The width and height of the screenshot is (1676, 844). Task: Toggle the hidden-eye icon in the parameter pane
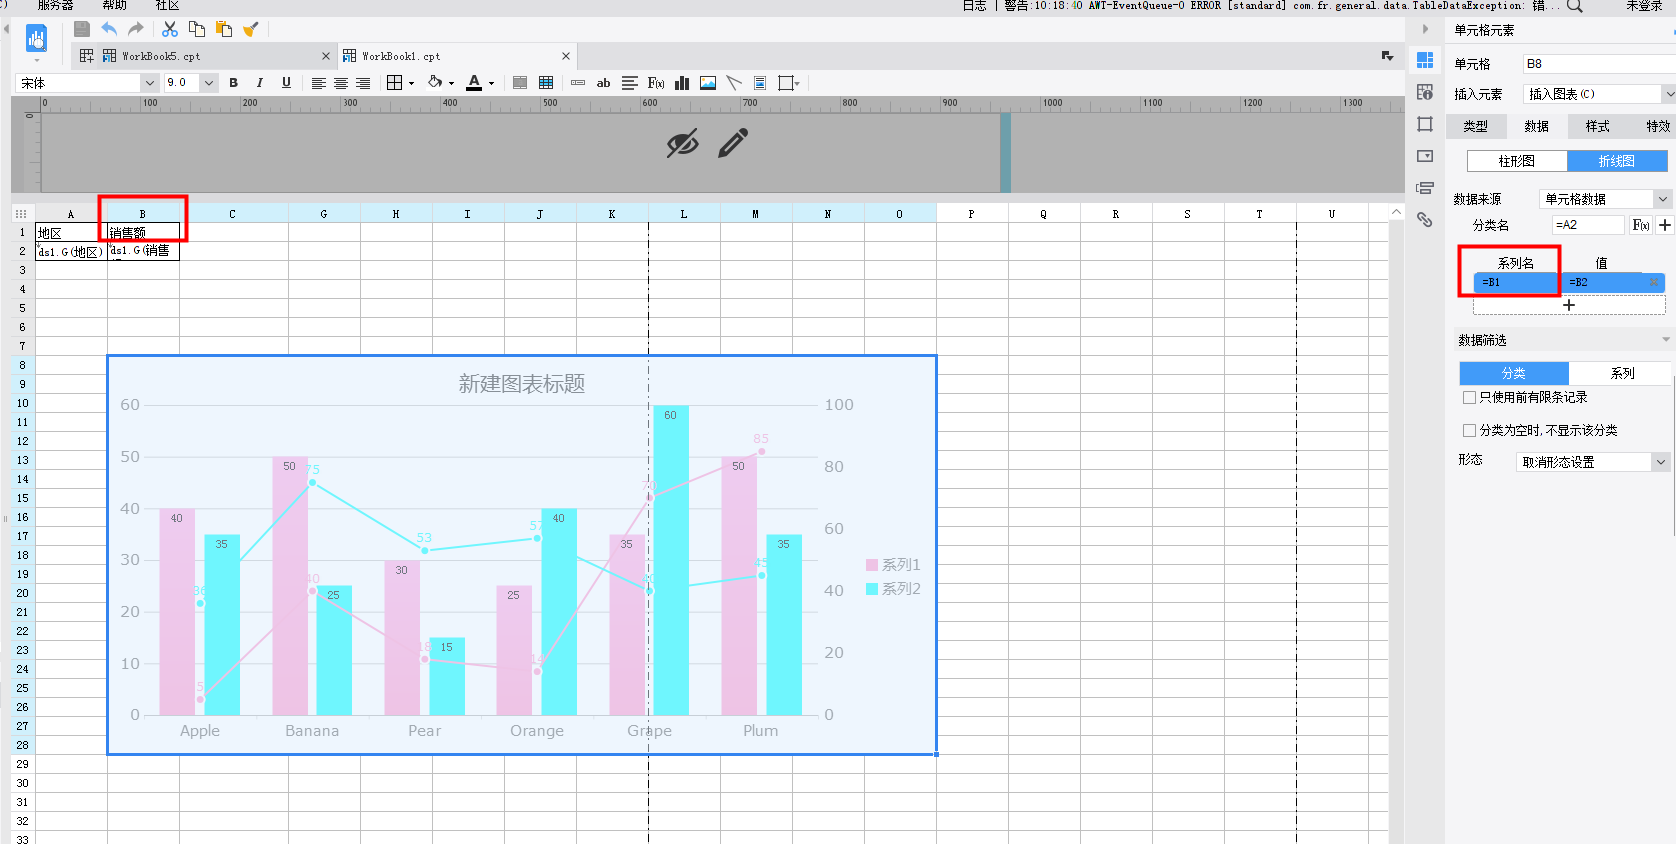683,144
